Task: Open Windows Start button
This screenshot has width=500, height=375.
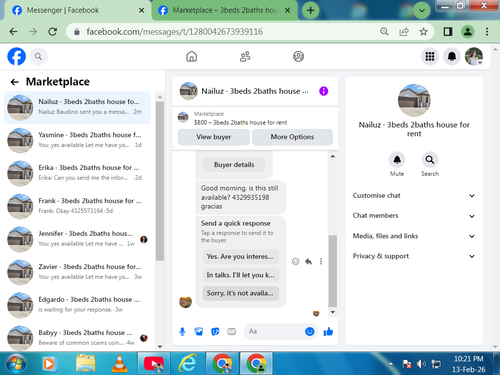Action: 16,364
